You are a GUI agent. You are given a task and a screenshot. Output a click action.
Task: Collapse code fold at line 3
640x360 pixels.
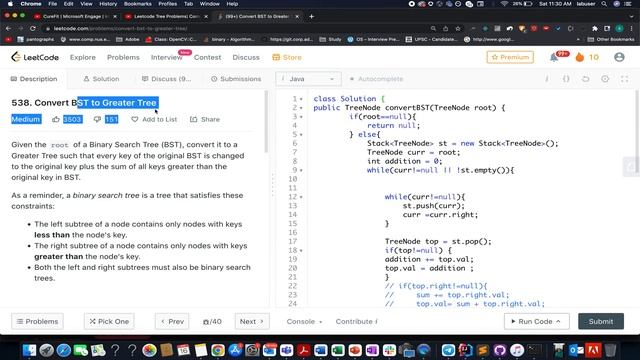(x=301, y=117)
